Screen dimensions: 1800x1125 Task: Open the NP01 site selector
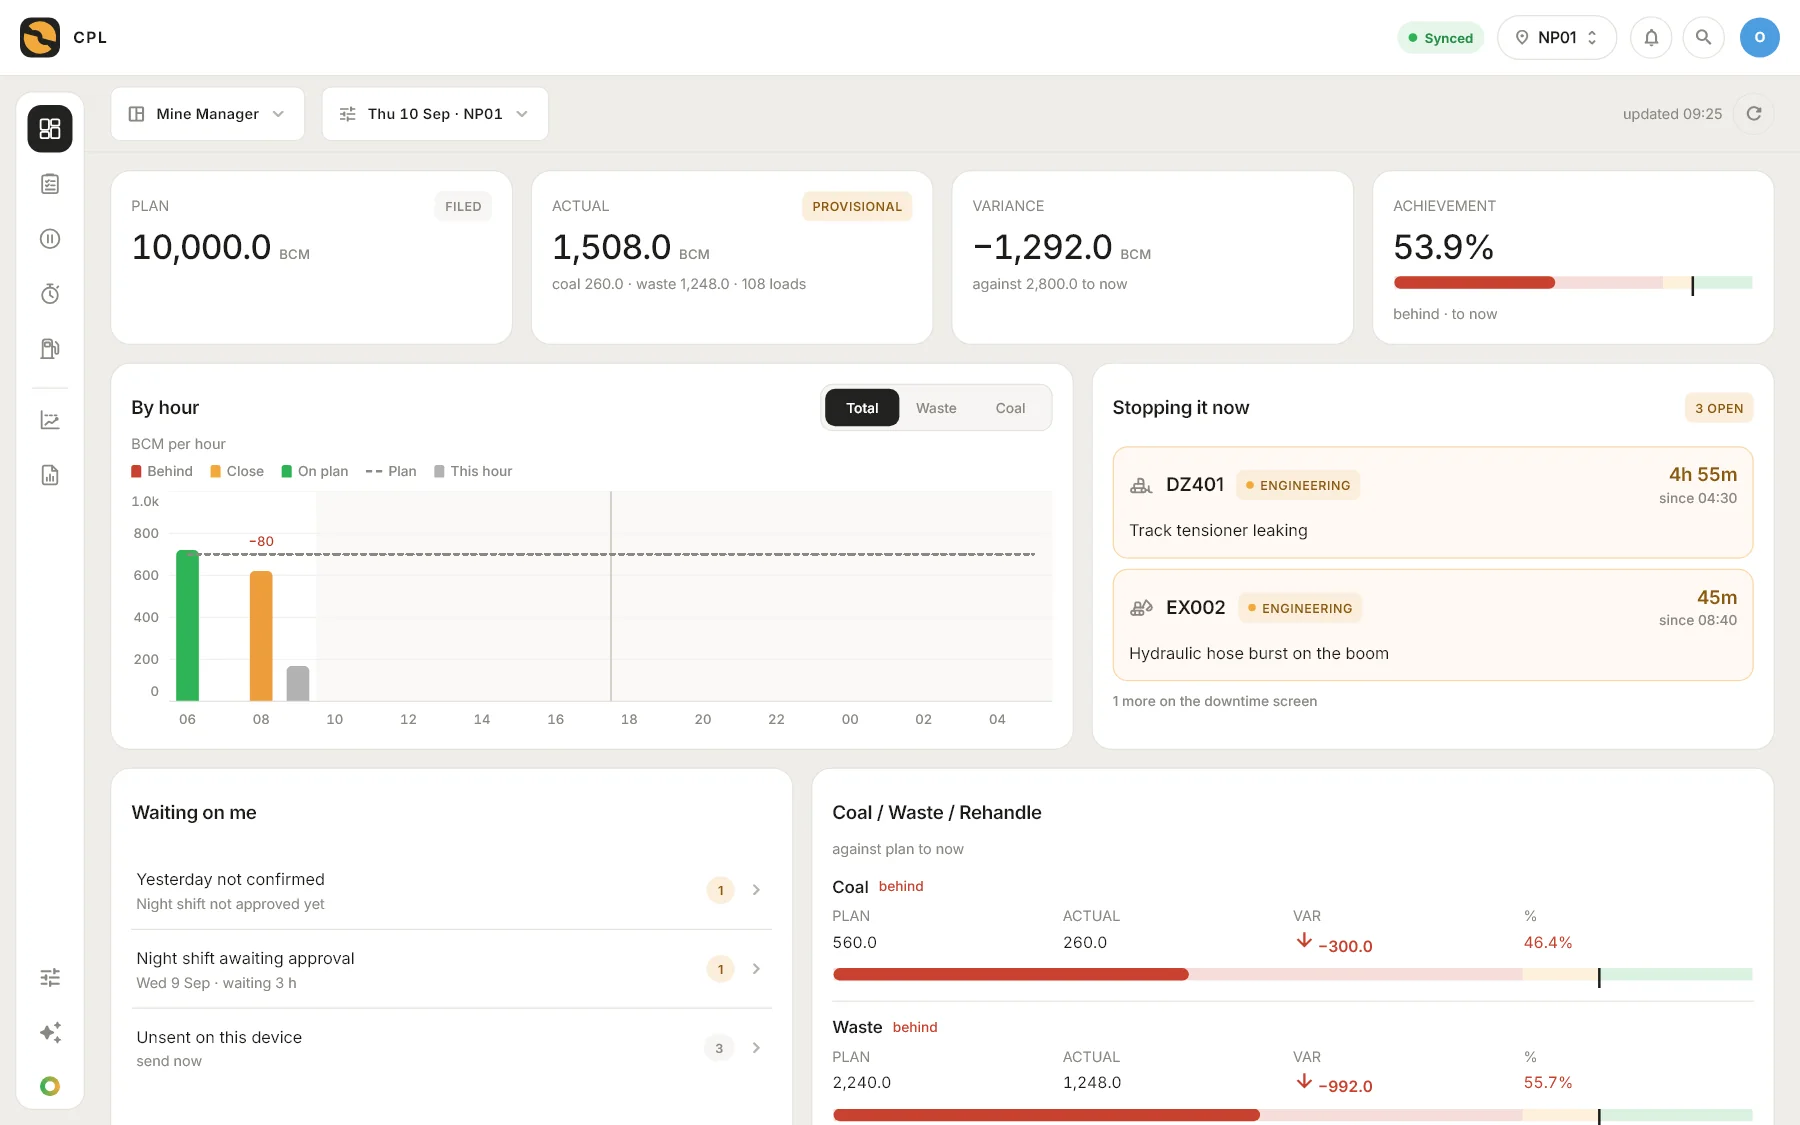pos(1556,38)
